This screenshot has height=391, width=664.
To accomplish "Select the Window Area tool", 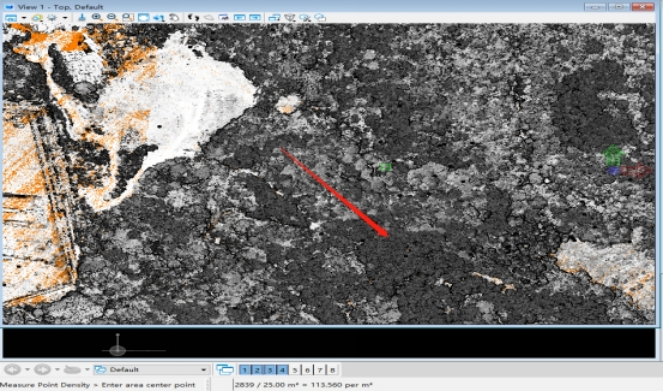I will [127, 17].
